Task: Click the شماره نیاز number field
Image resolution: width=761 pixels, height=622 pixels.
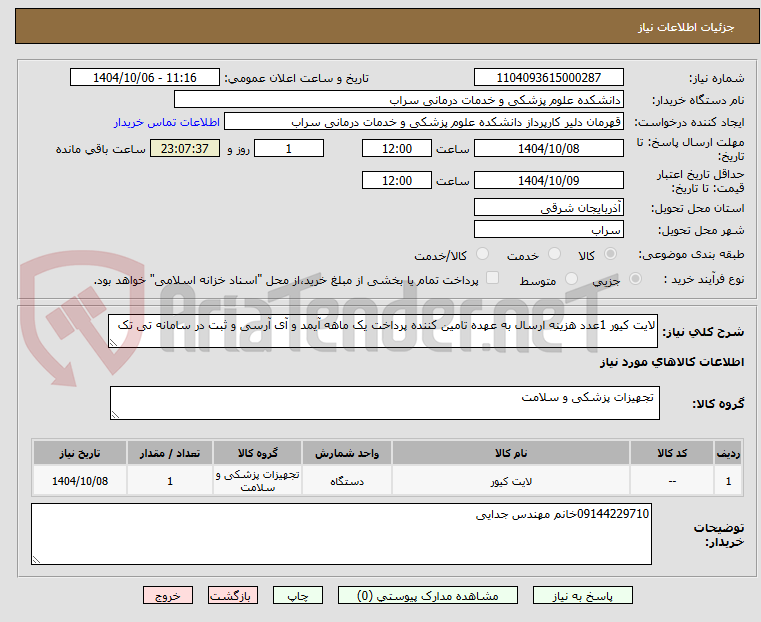Action: click(x=548, y=78)
